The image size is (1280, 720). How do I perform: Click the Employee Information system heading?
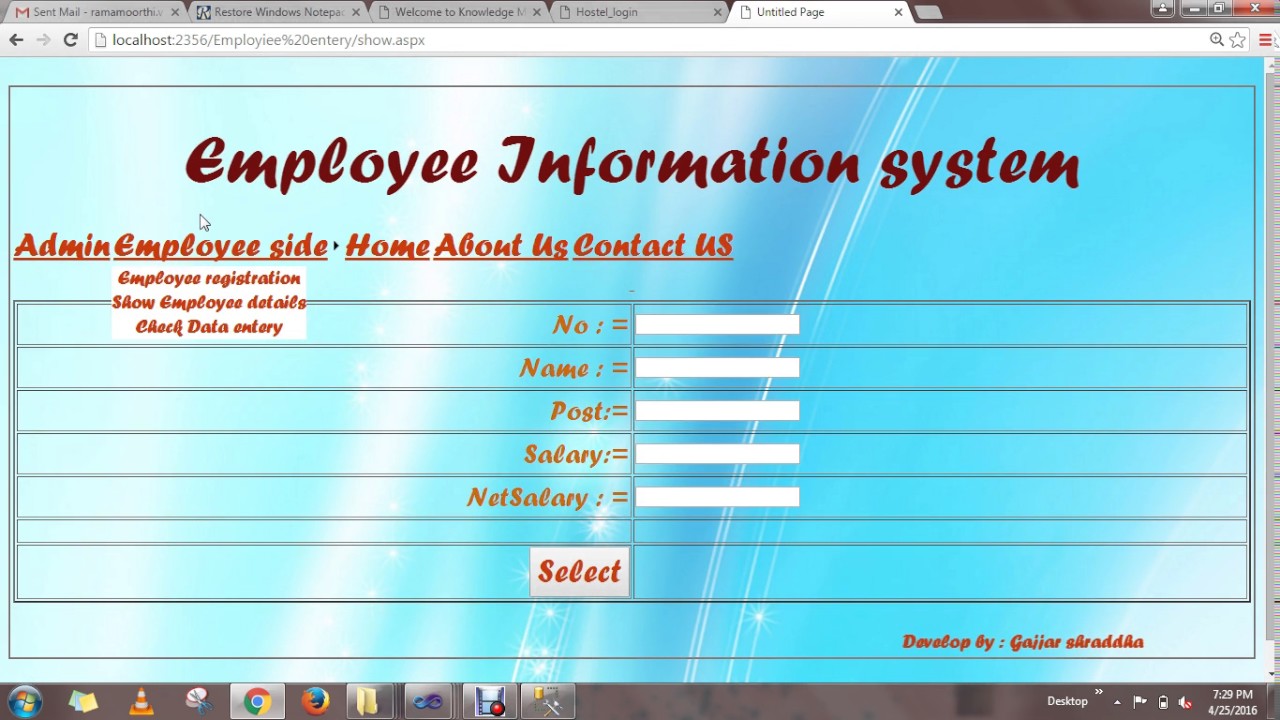[632, 162]
